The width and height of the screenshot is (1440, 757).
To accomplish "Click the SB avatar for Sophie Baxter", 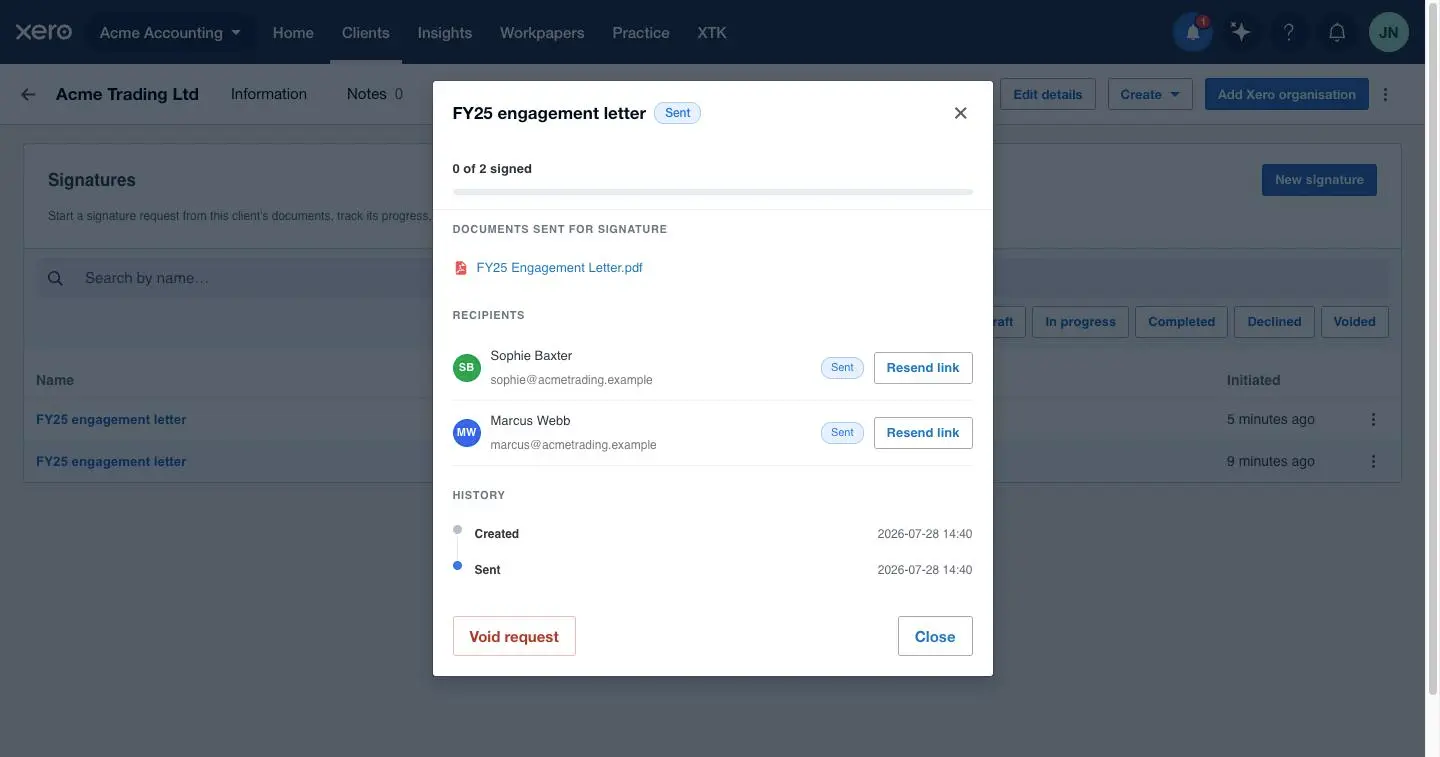I will [467, 367].
